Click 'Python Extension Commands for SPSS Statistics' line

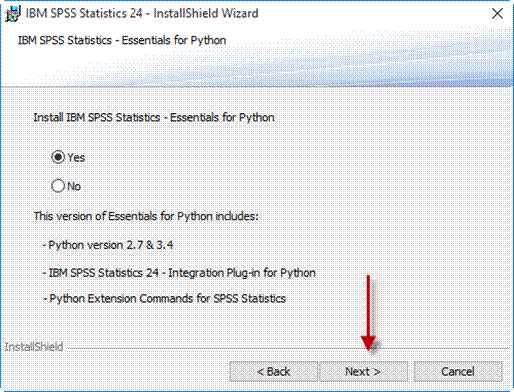164,298
